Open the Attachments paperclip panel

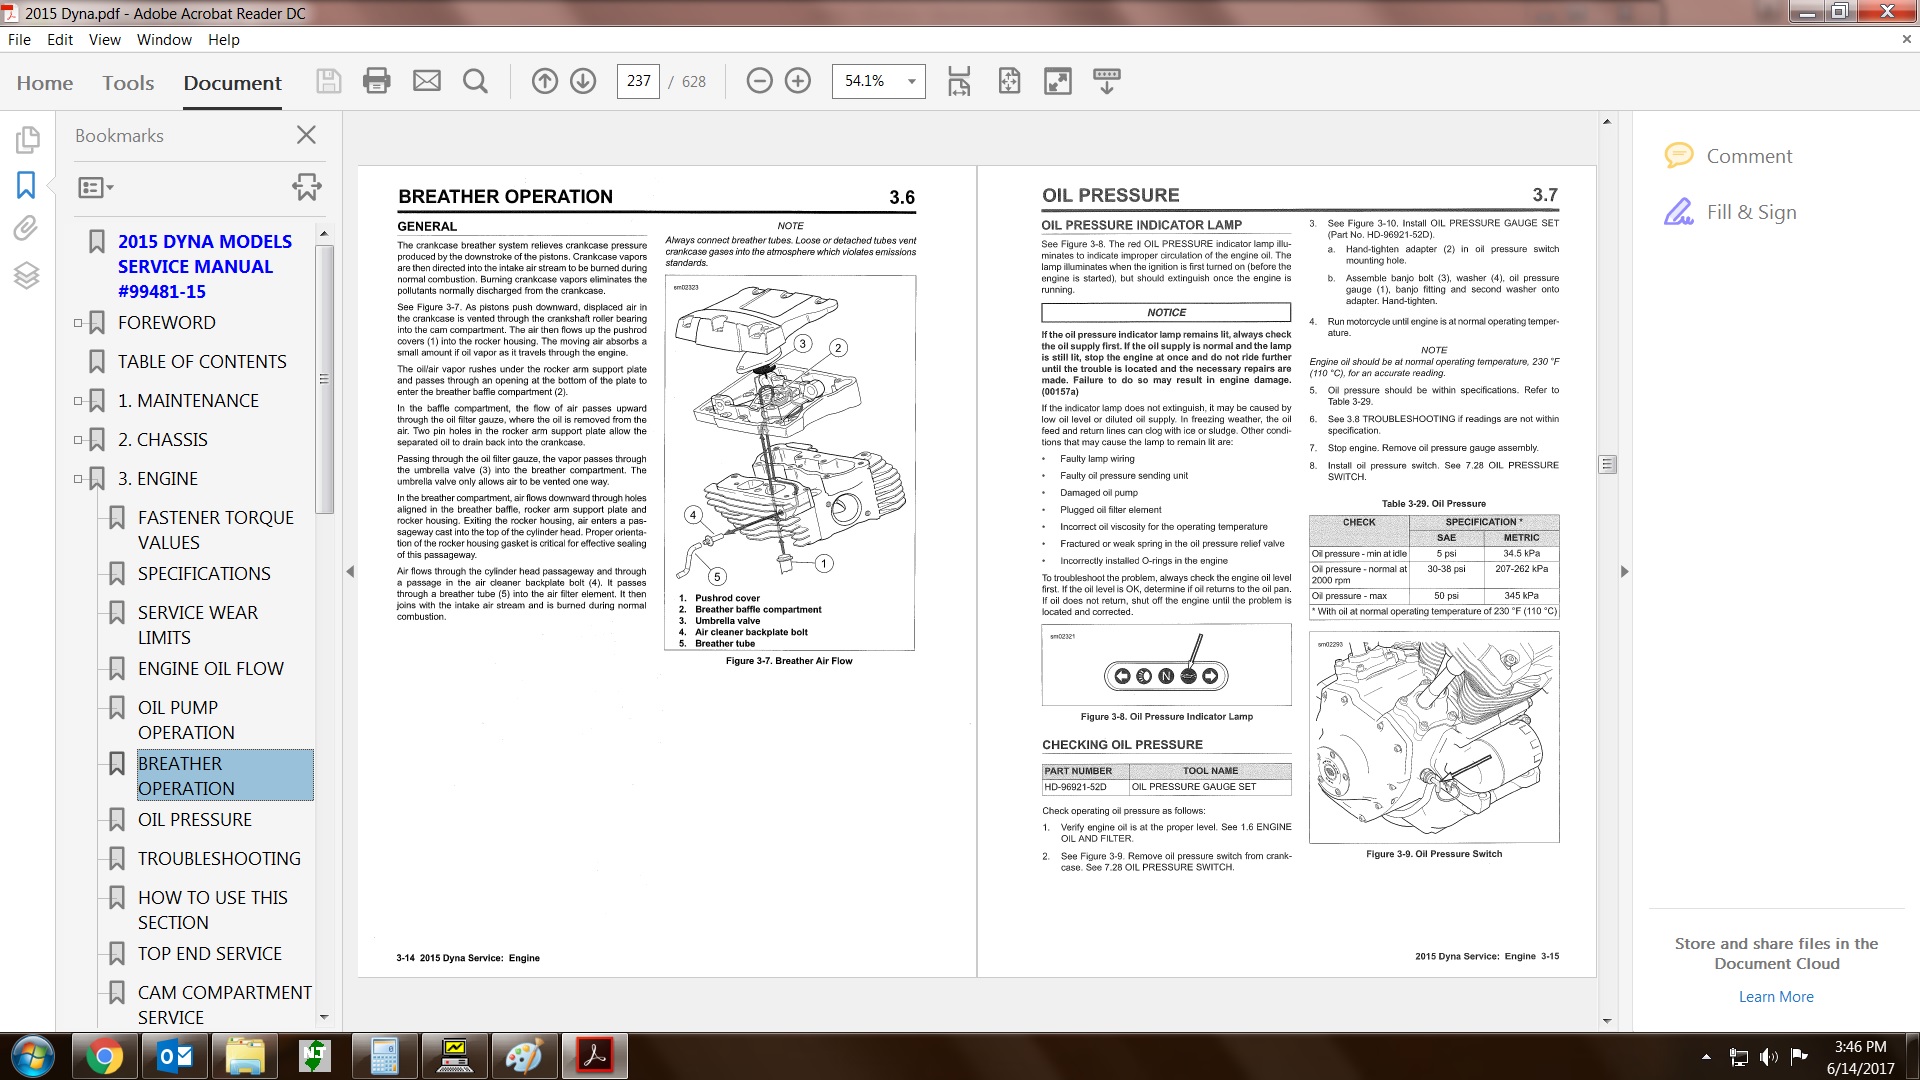[x=26, y=229]
